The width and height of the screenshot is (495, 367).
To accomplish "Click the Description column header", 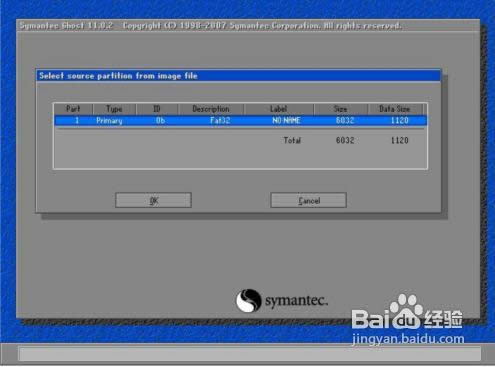I will pos(211,109).
